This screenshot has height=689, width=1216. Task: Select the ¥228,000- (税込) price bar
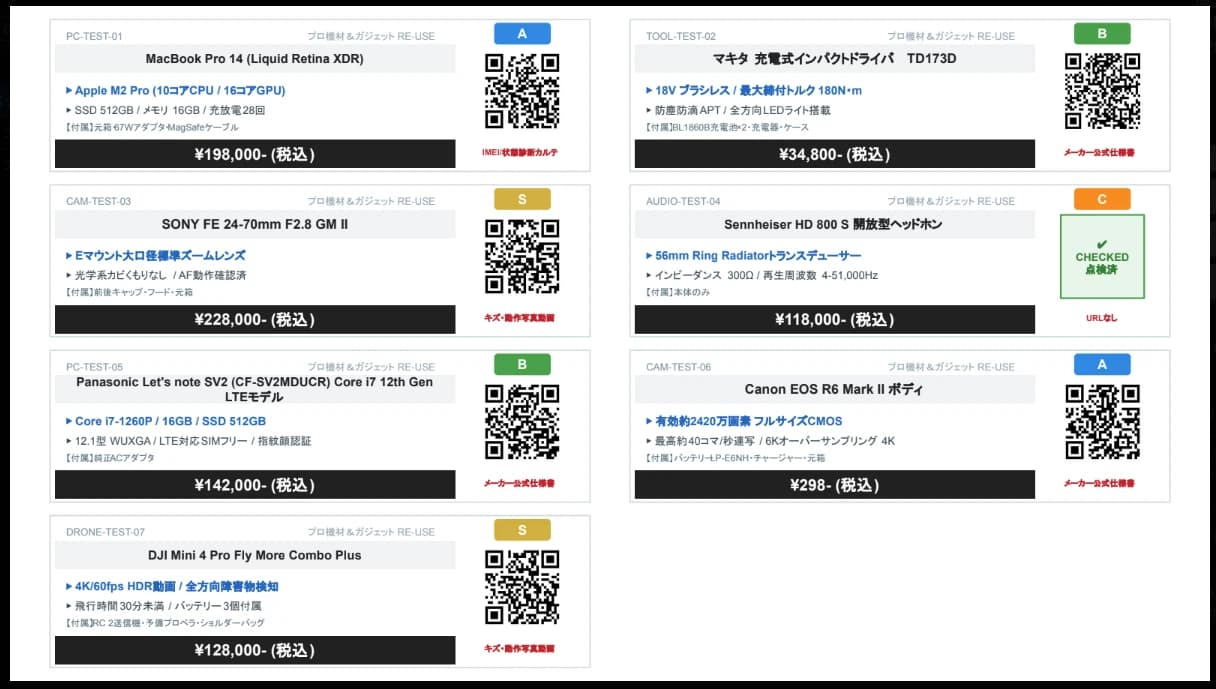255,319
